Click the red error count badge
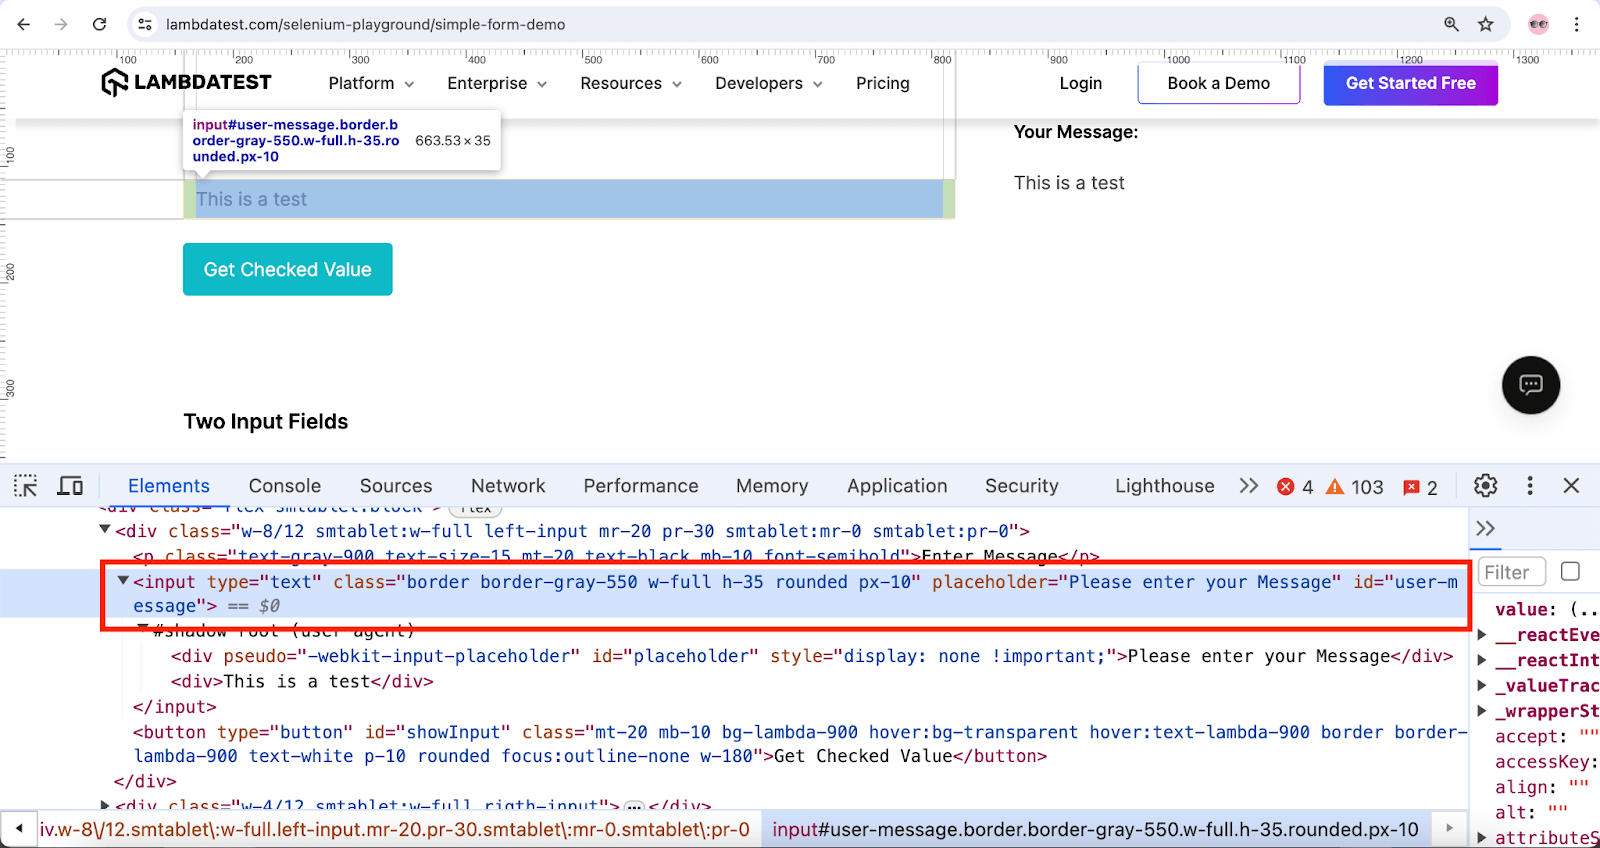 point(1295,487)
